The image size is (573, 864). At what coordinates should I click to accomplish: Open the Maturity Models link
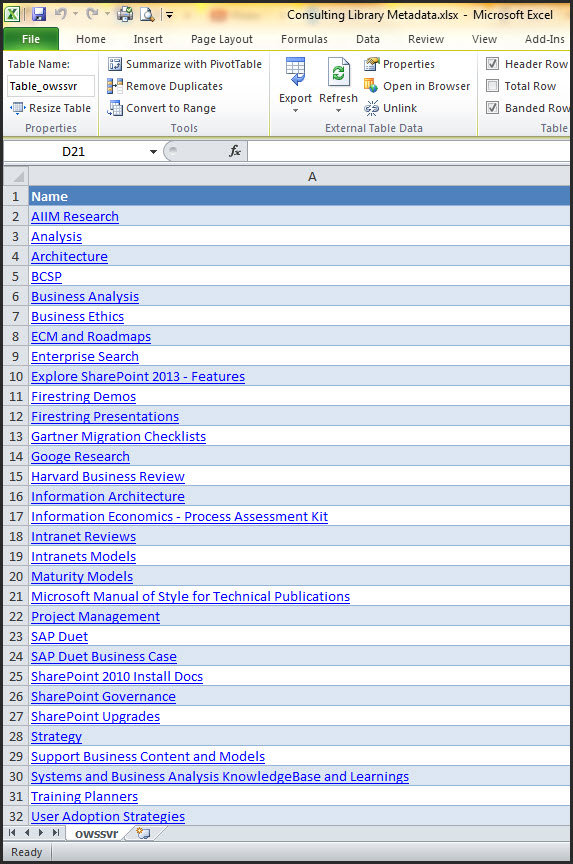[82, 576]
